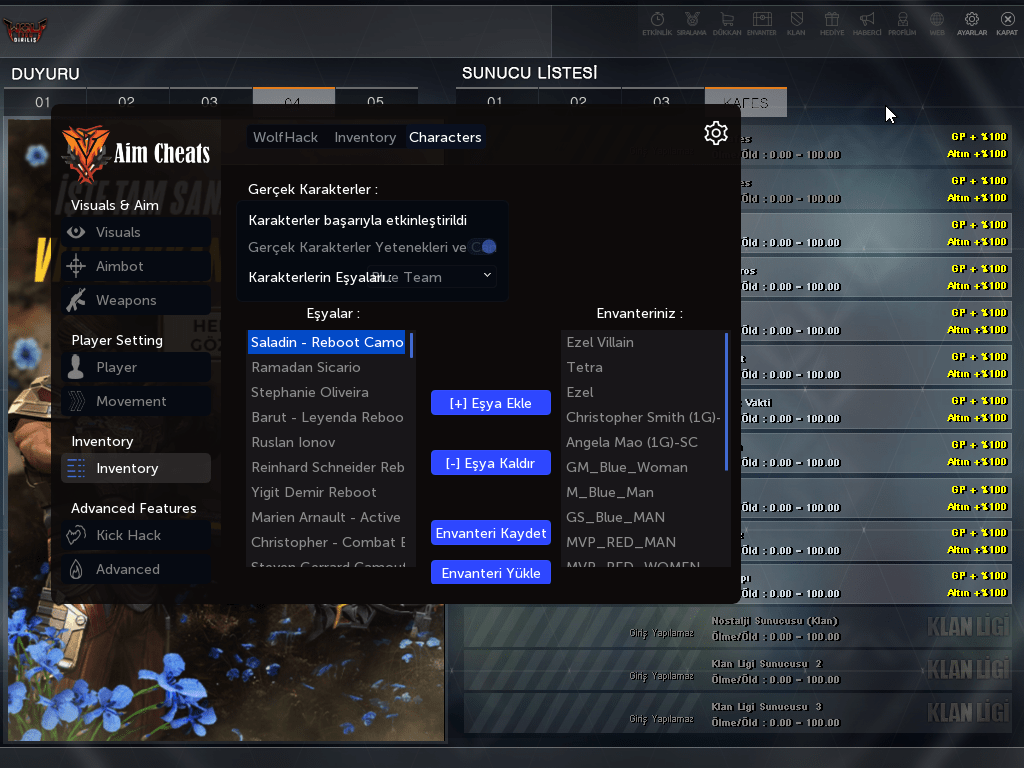Click the Envanteriniz list scrollbar
Viewport: 1024px width, 768px height.
[727, 401]
